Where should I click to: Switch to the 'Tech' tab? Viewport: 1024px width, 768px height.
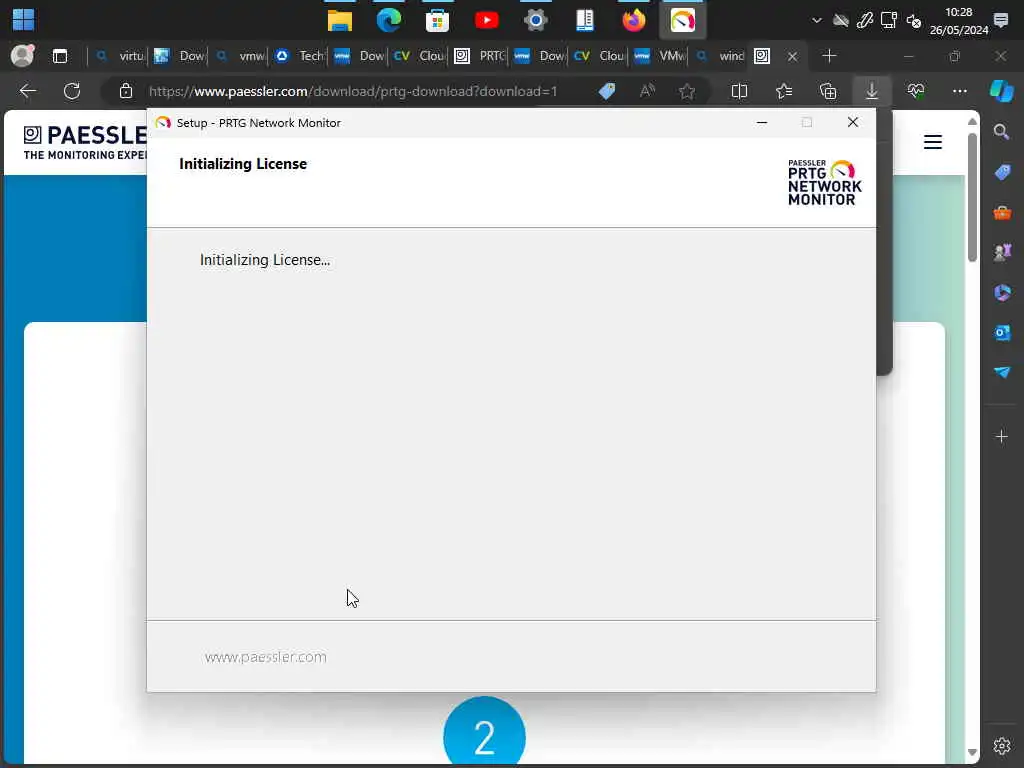pos(299,56)
